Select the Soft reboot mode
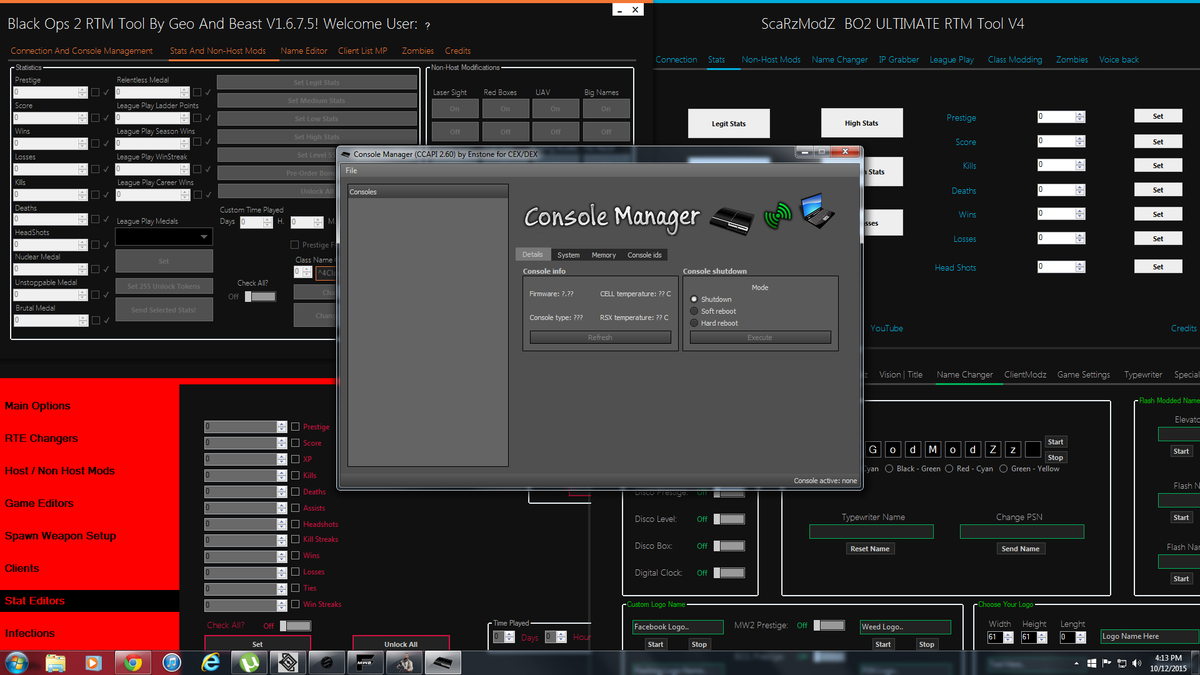The height and width of the screenshot is (675, 1200). point(695,311)
